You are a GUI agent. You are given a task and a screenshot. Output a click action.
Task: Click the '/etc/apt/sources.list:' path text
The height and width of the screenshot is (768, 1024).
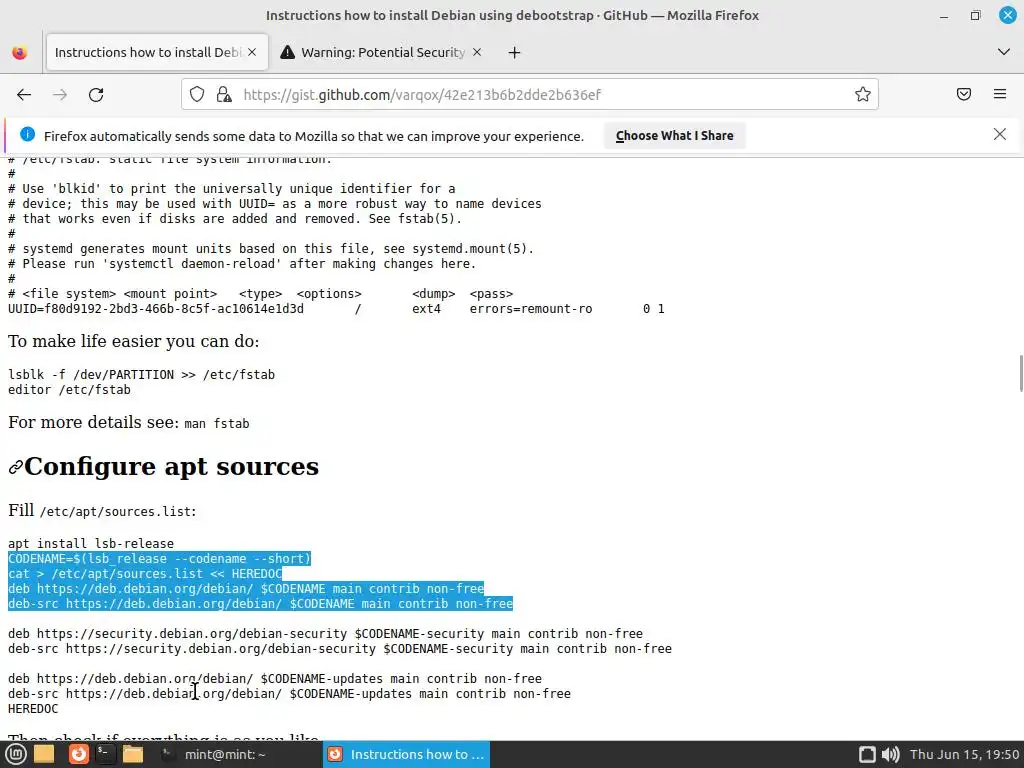click(118, 511)
